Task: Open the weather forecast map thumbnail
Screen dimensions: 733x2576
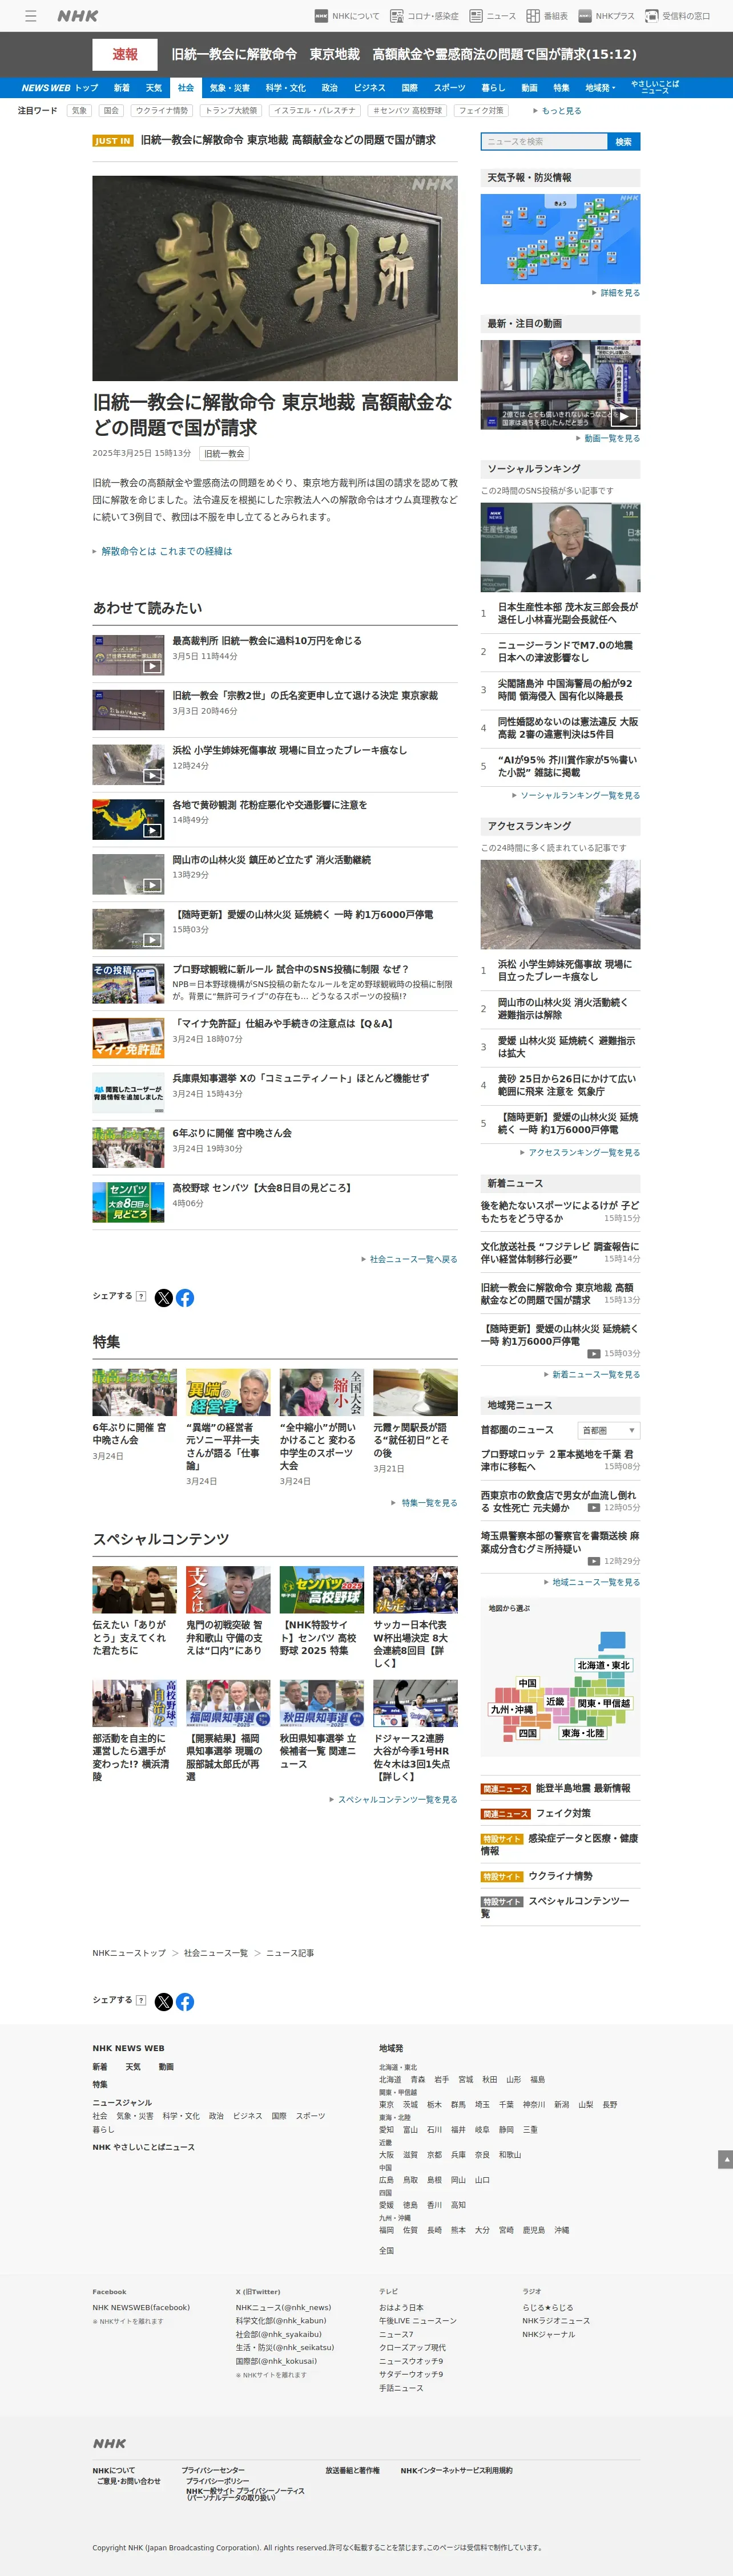Action: tap(560, 239)
